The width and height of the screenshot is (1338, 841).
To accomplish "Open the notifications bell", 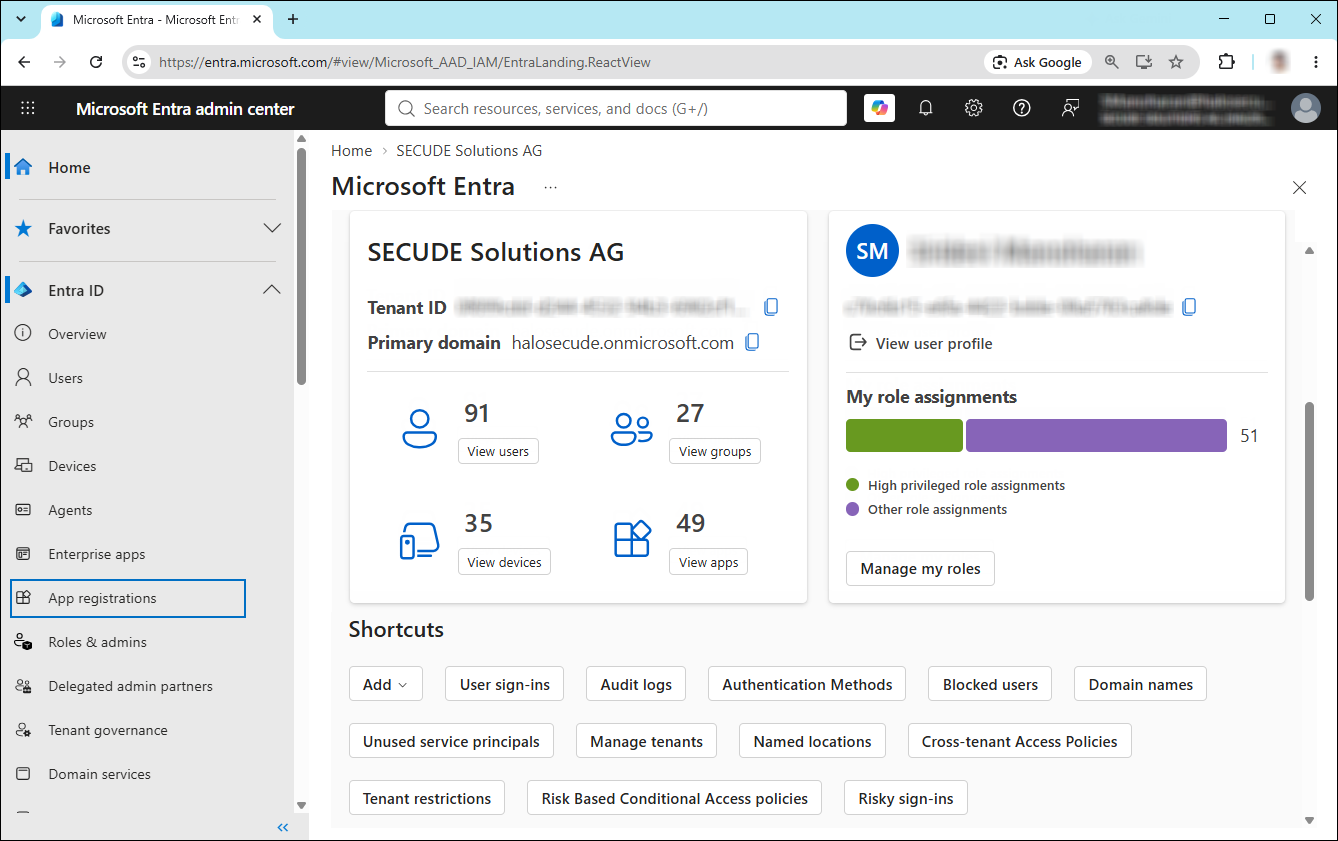I will [x=926, y=108].
